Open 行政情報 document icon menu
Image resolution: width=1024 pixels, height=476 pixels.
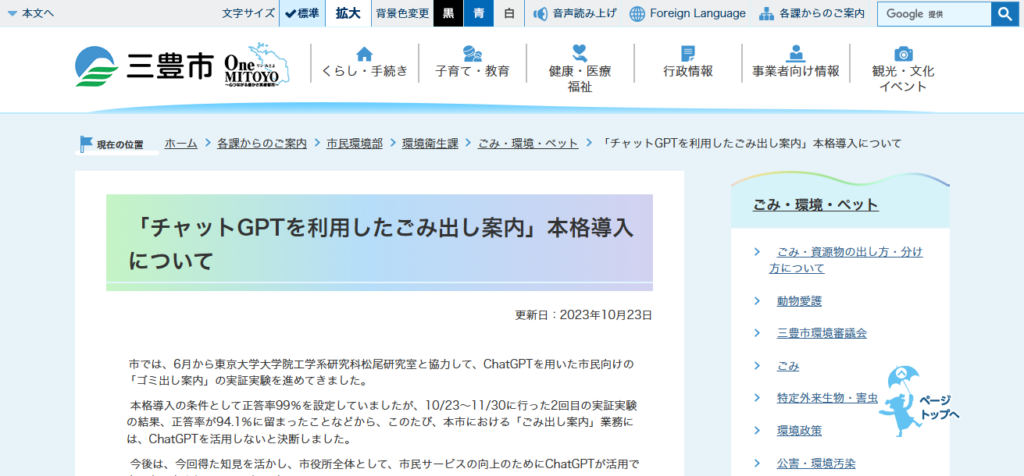tap(688, 54)
